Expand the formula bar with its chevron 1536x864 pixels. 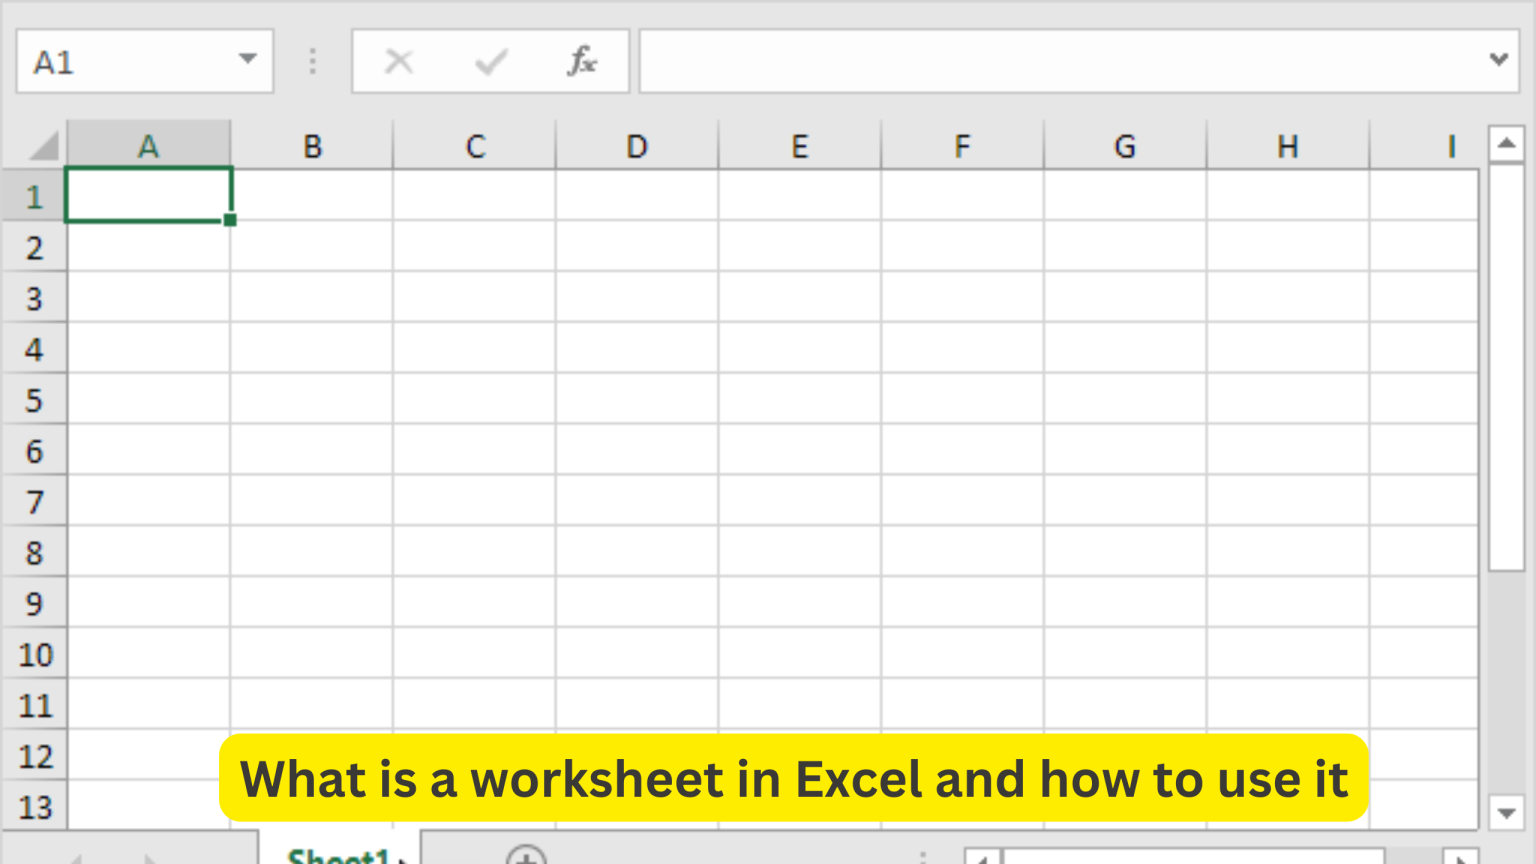[1497, 60]
